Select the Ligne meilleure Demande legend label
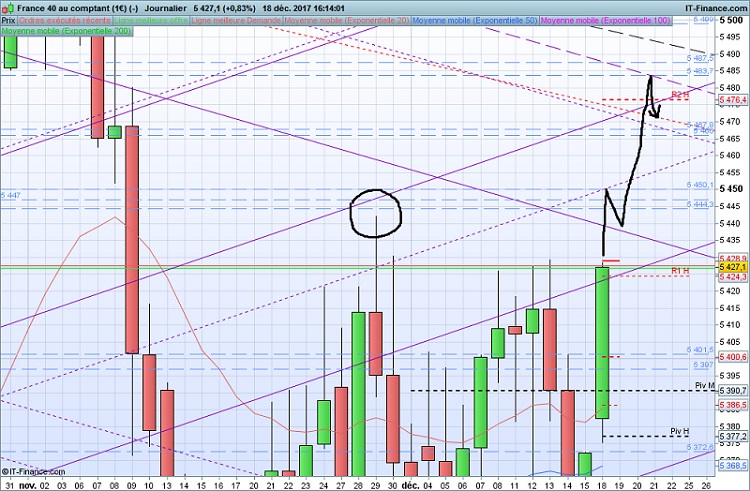The width and height of the screenshot is (750, 491). tap(236, 21)
